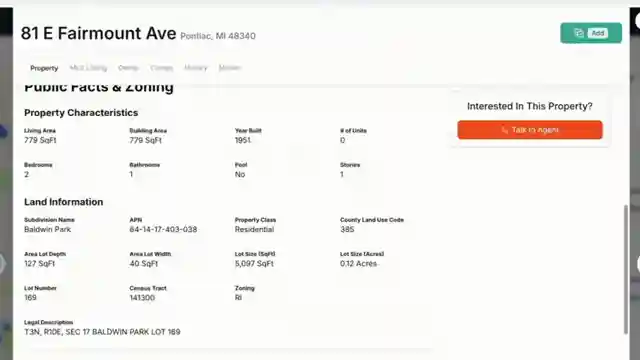
Task: Click the Pontiac, MI 48340 location text
Action: click(218, 36)
